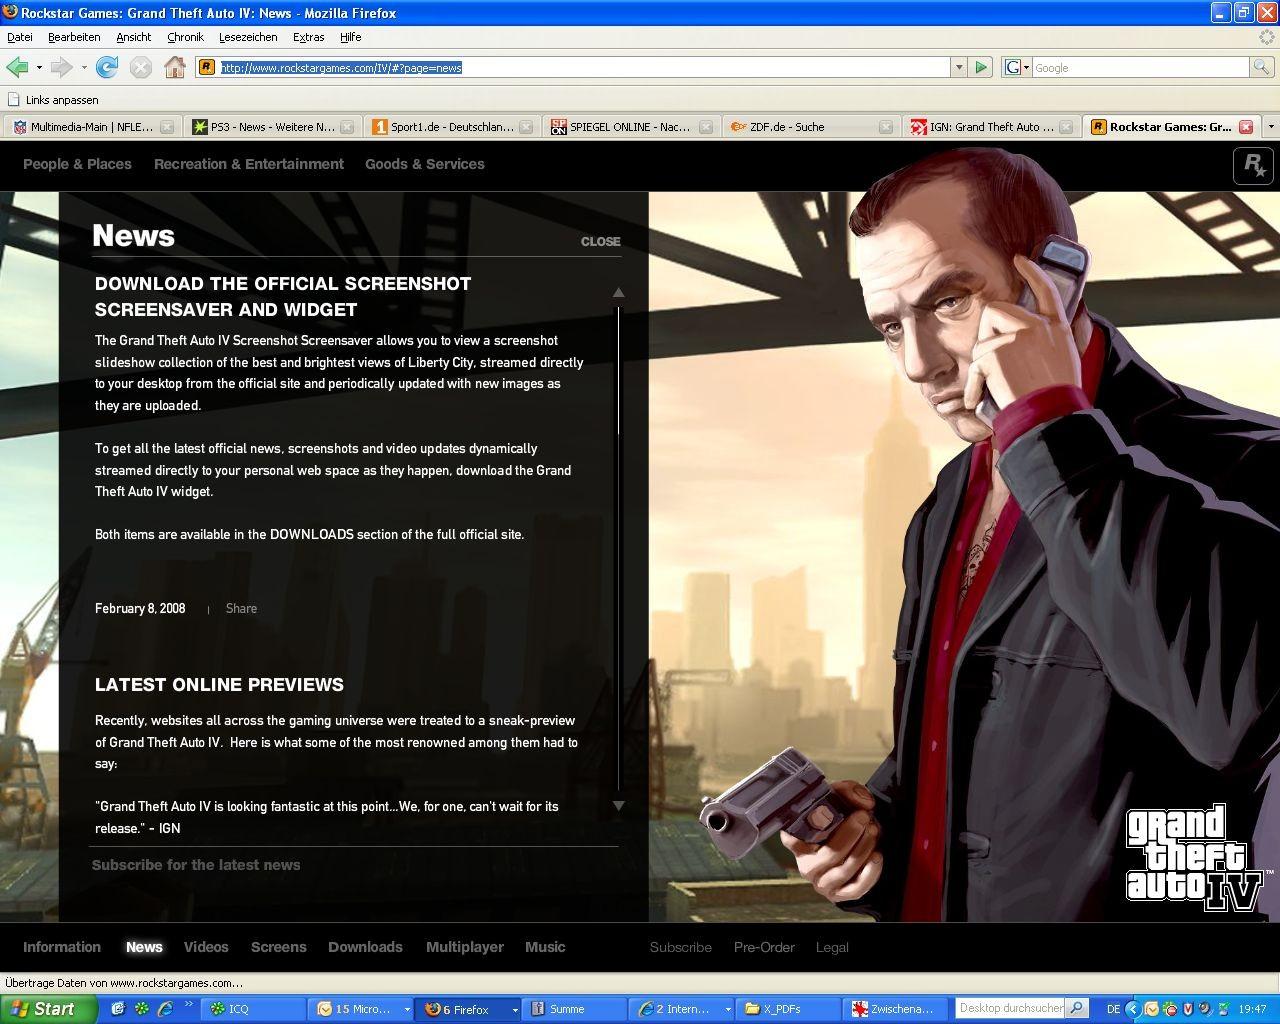Go to the Firefox home page icon
Image resolution: width=1280 pixels, height=1024 pixels.
coord(175,67)
